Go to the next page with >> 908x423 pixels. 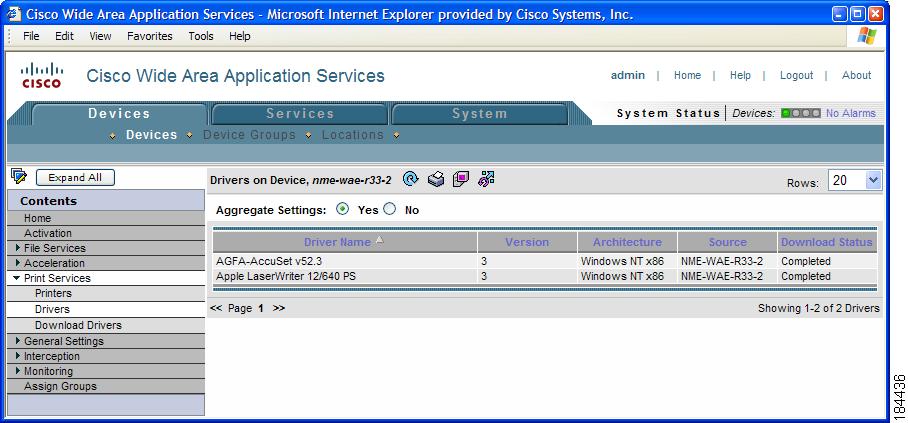tap(279, 308)
